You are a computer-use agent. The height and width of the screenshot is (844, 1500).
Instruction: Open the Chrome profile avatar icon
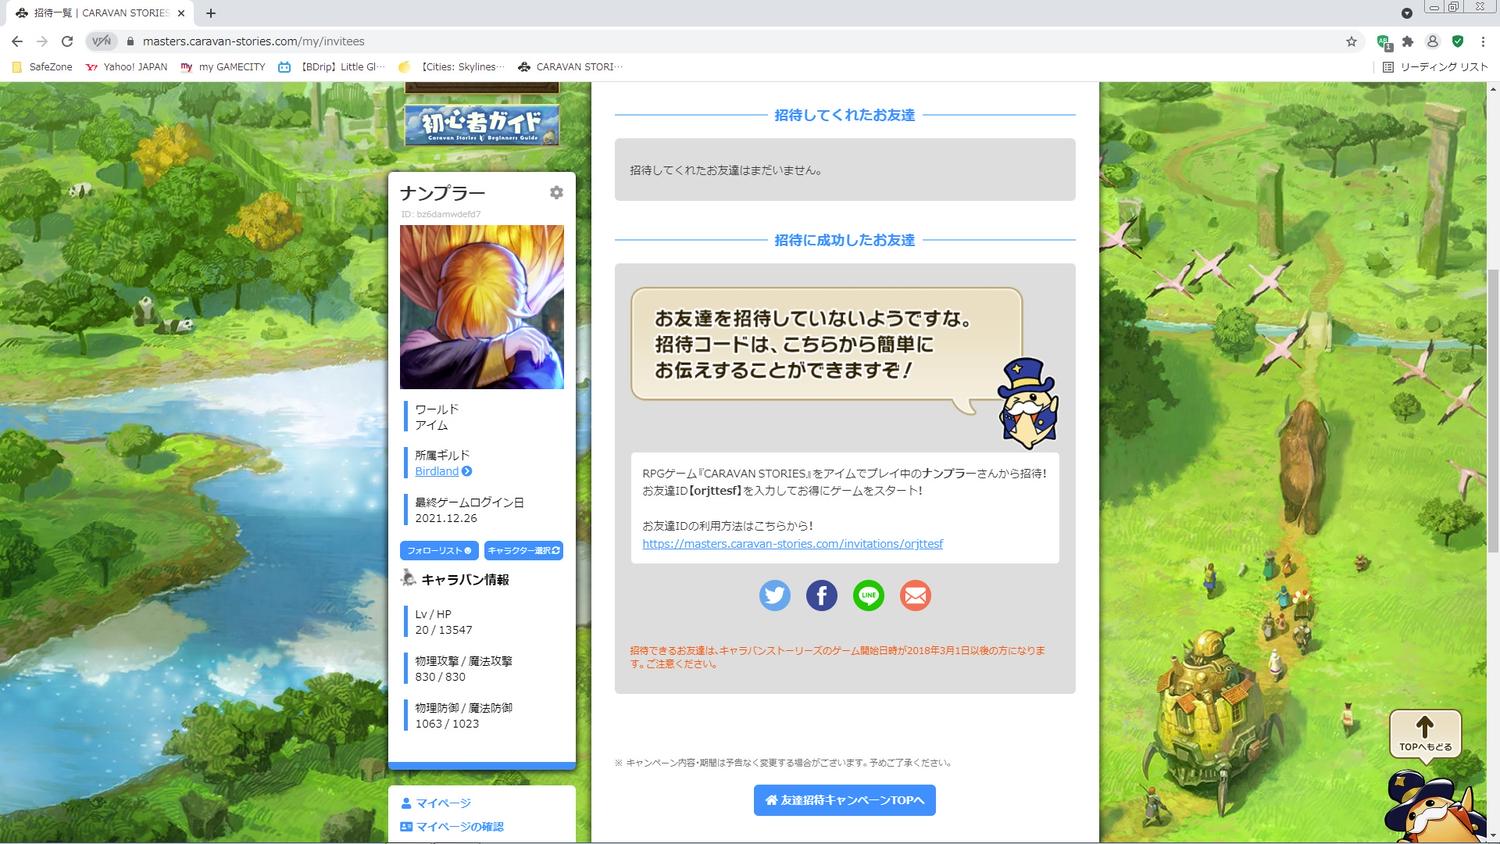pos(1433,41)
